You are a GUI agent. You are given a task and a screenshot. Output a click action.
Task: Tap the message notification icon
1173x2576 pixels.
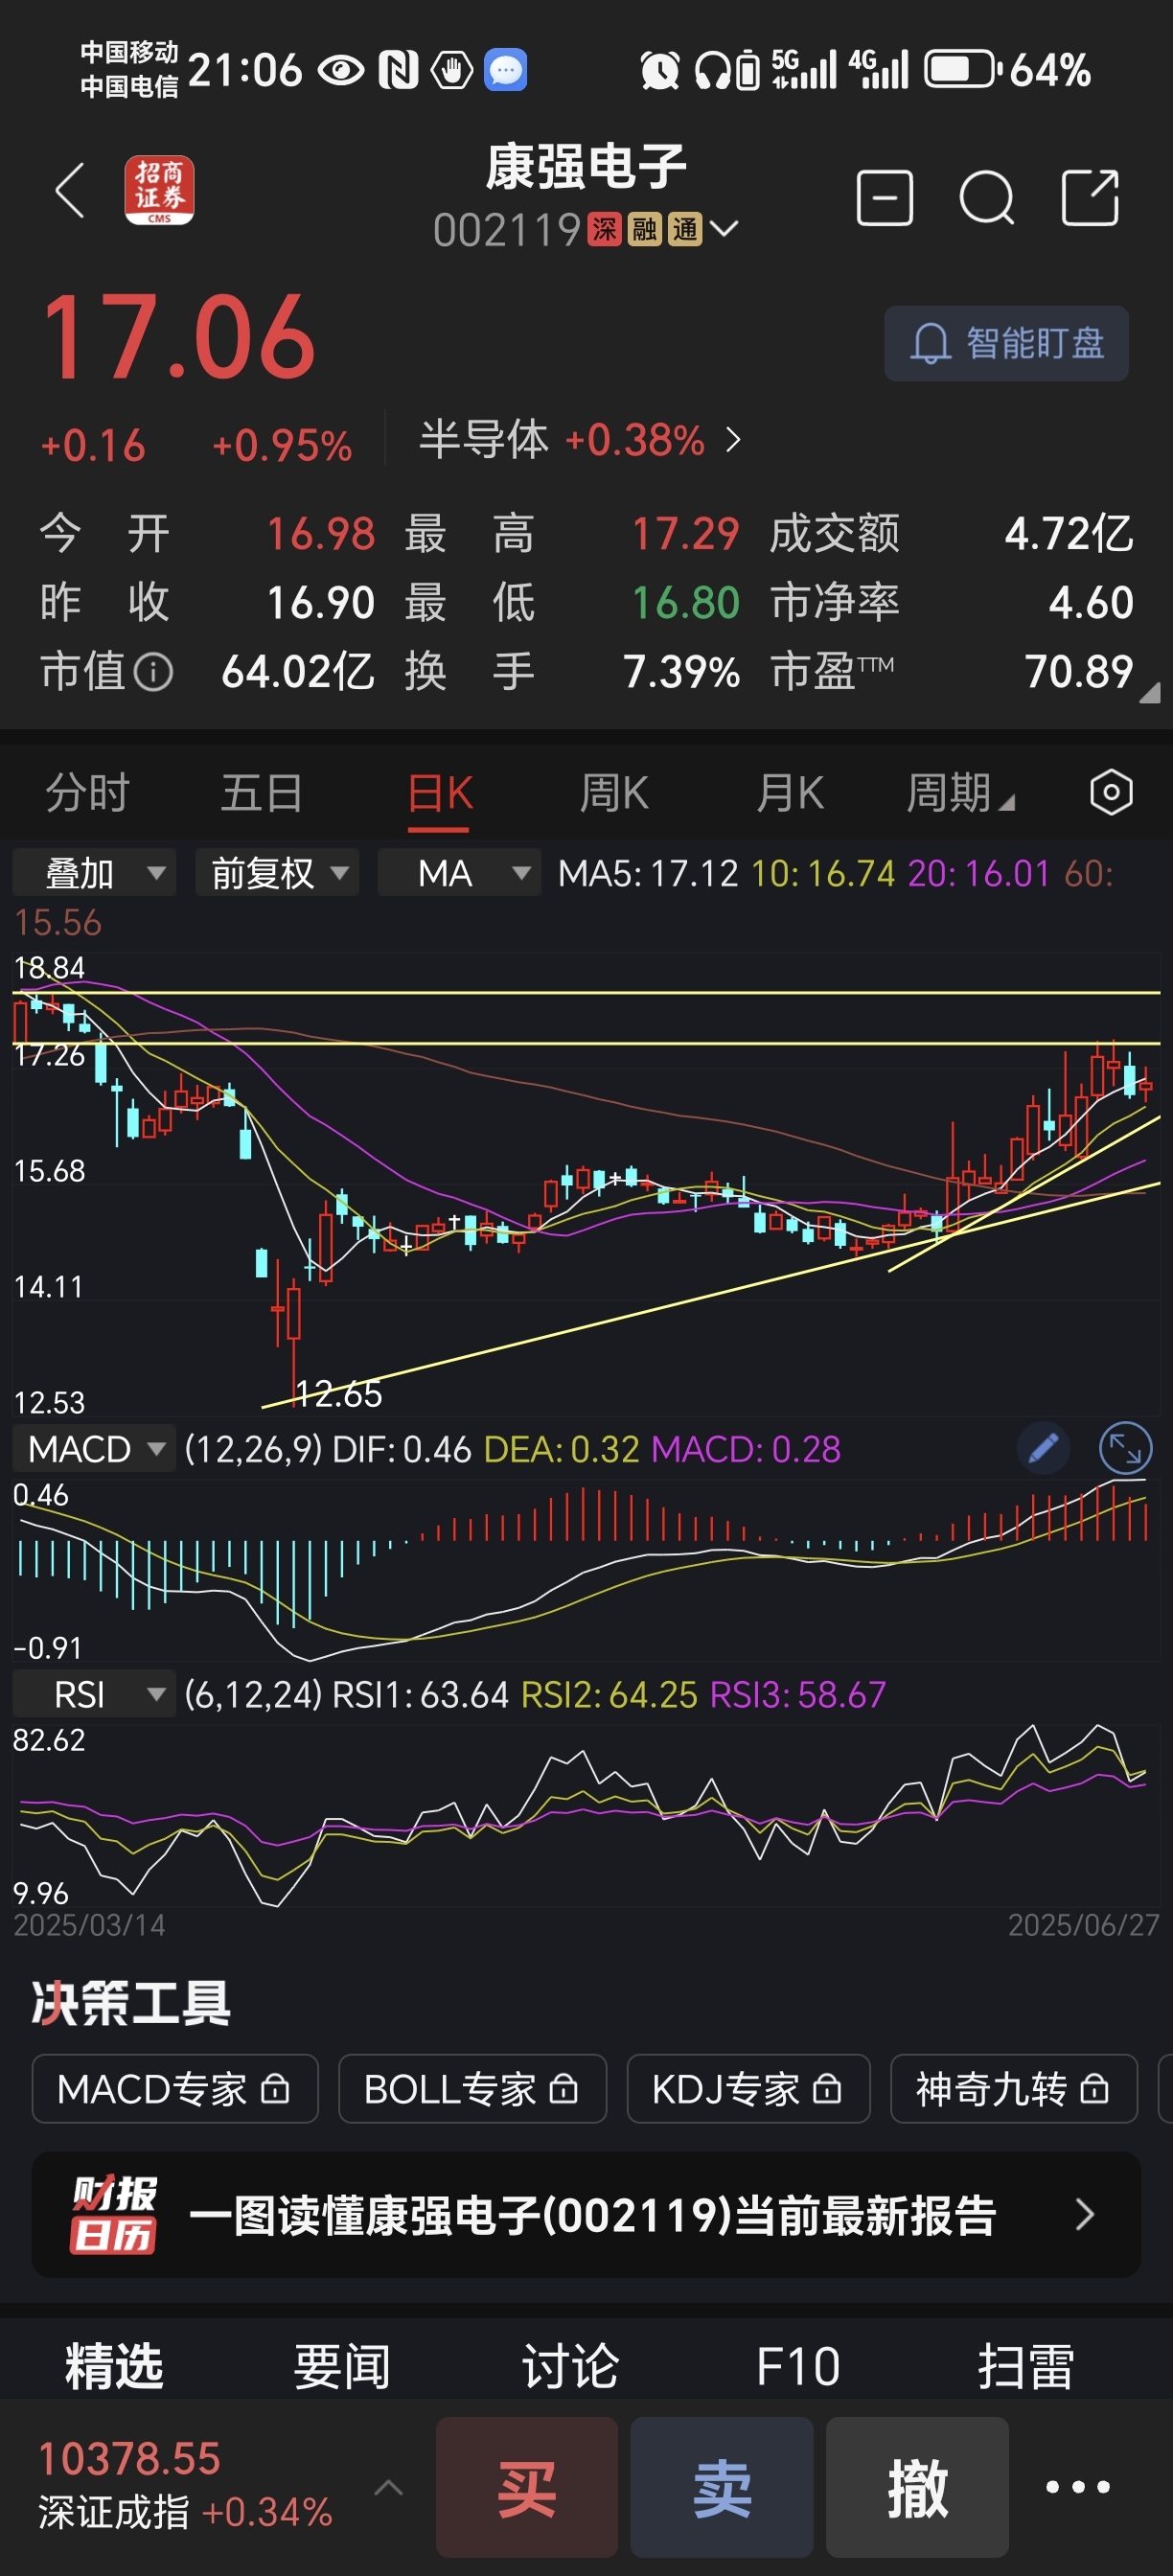pyautogui.click(x=505, y=70)
